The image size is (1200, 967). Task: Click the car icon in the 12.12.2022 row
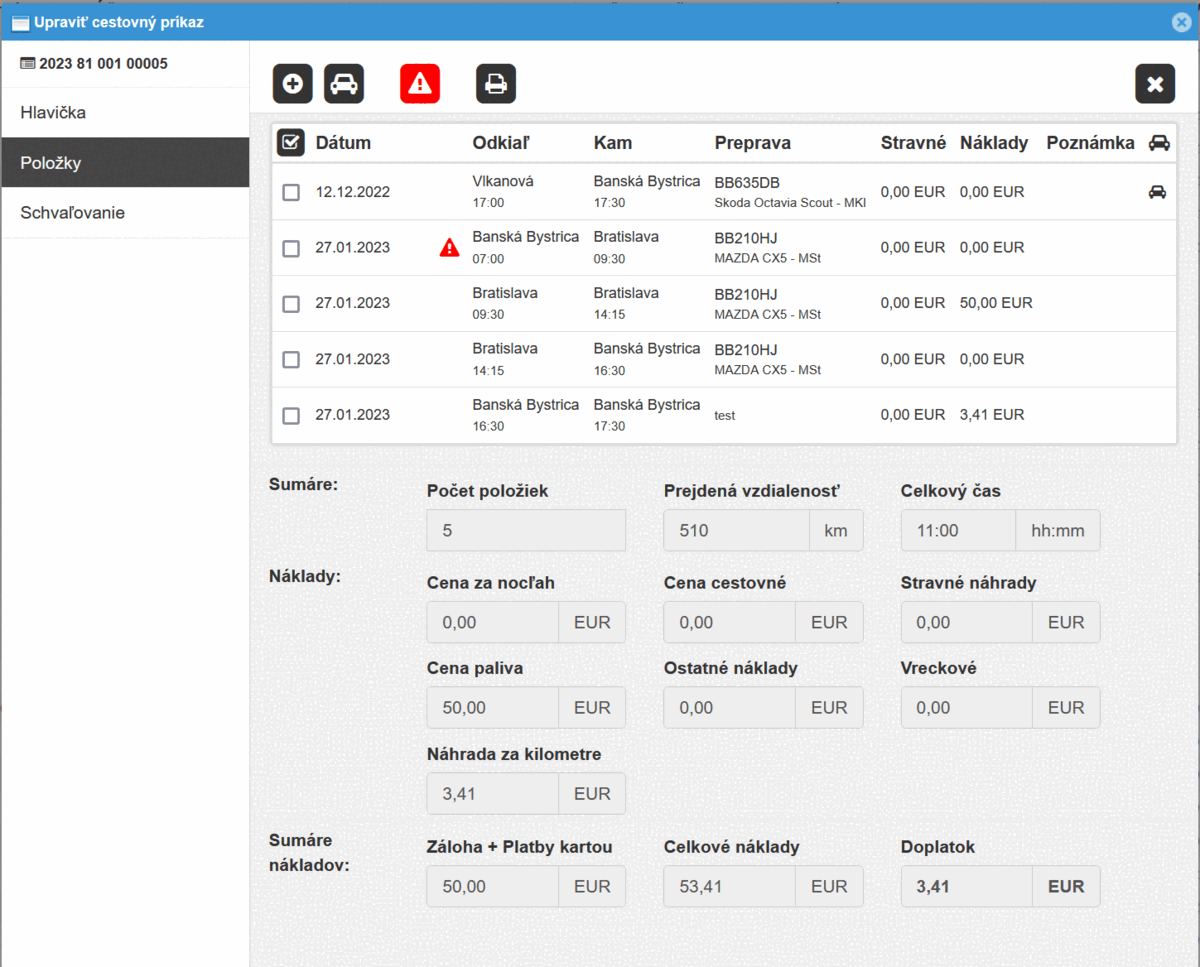click(x=1157, y=192)
